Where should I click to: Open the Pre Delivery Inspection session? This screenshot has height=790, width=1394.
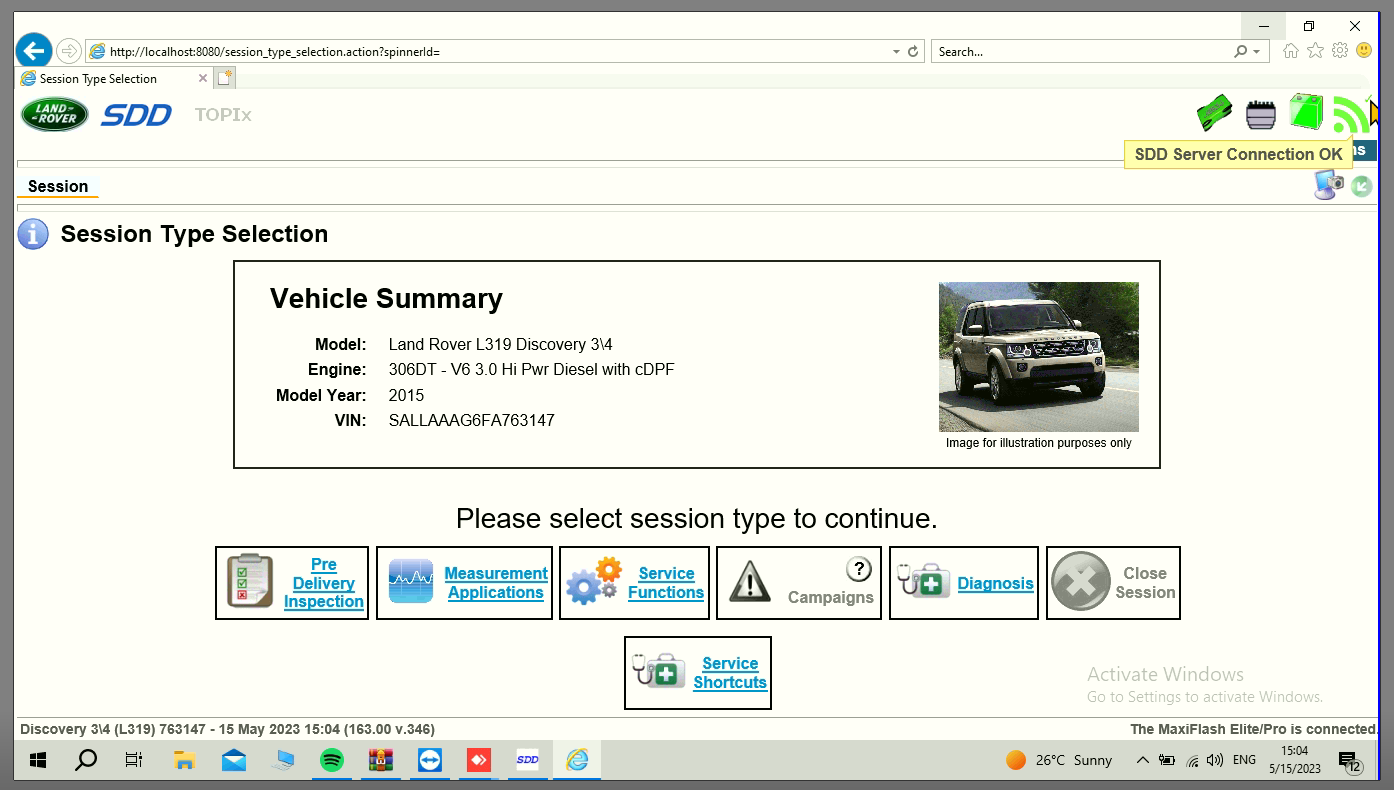click(292, 583)
